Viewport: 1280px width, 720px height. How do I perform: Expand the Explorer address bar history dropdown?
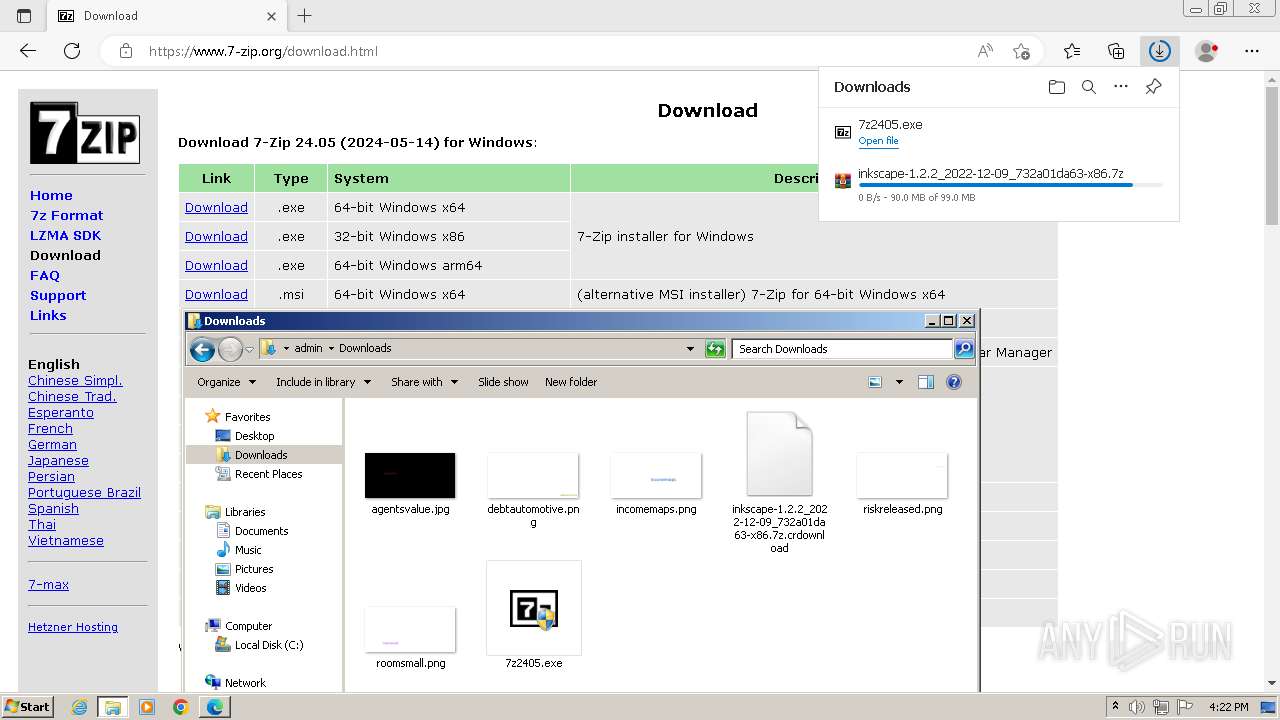pos(690,349)
